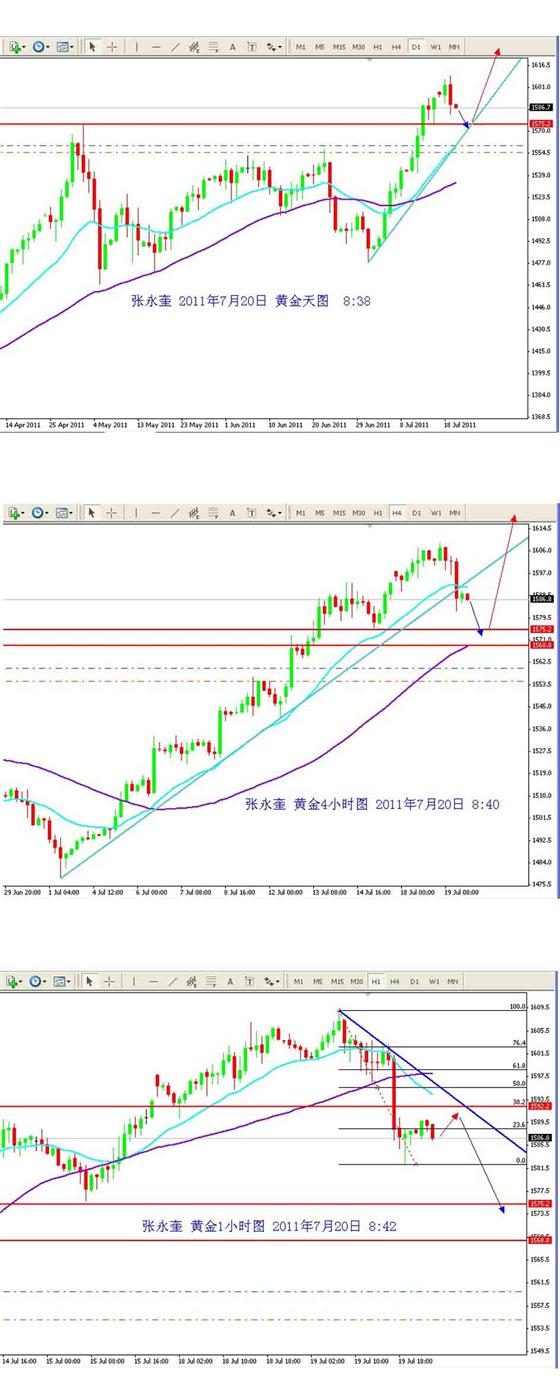The image size is (560, 1399).
Task: Select crosshair tool in daily chart toolbar
Action: pos(112,46)
